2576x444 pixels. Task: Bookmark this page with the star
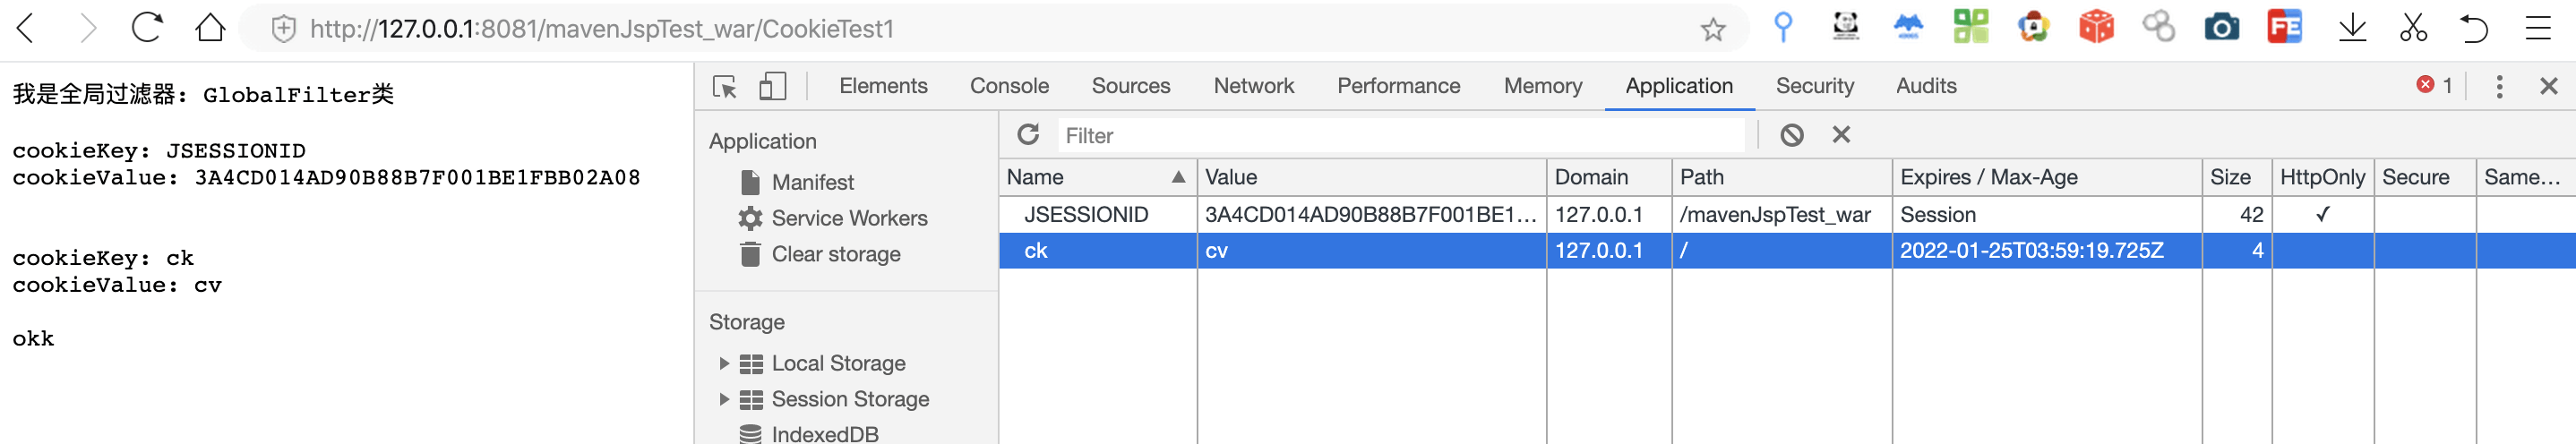click(1713, 30)
